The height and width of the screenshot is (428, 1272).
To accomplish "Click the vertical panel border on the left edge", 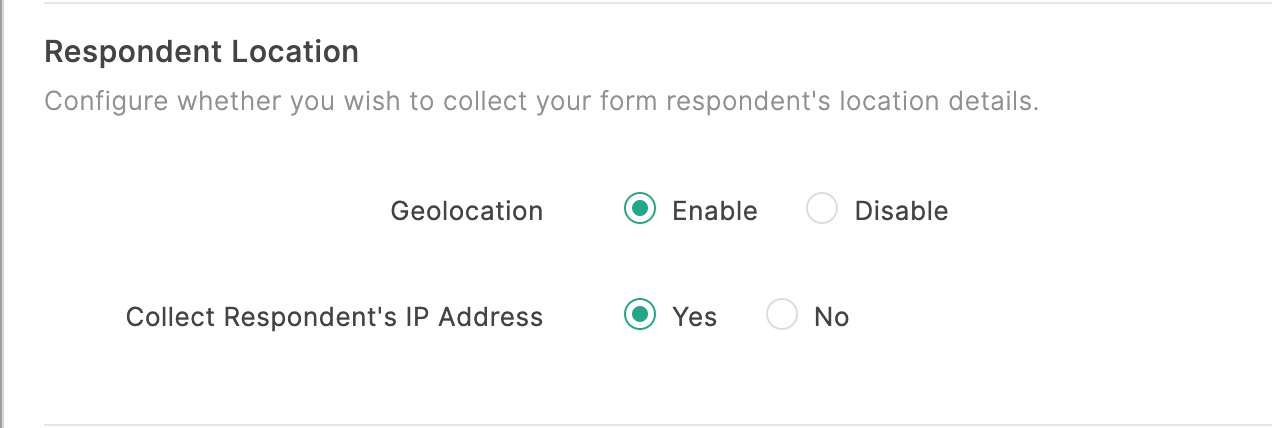I will pyautogui.click(x=3, y=214).
